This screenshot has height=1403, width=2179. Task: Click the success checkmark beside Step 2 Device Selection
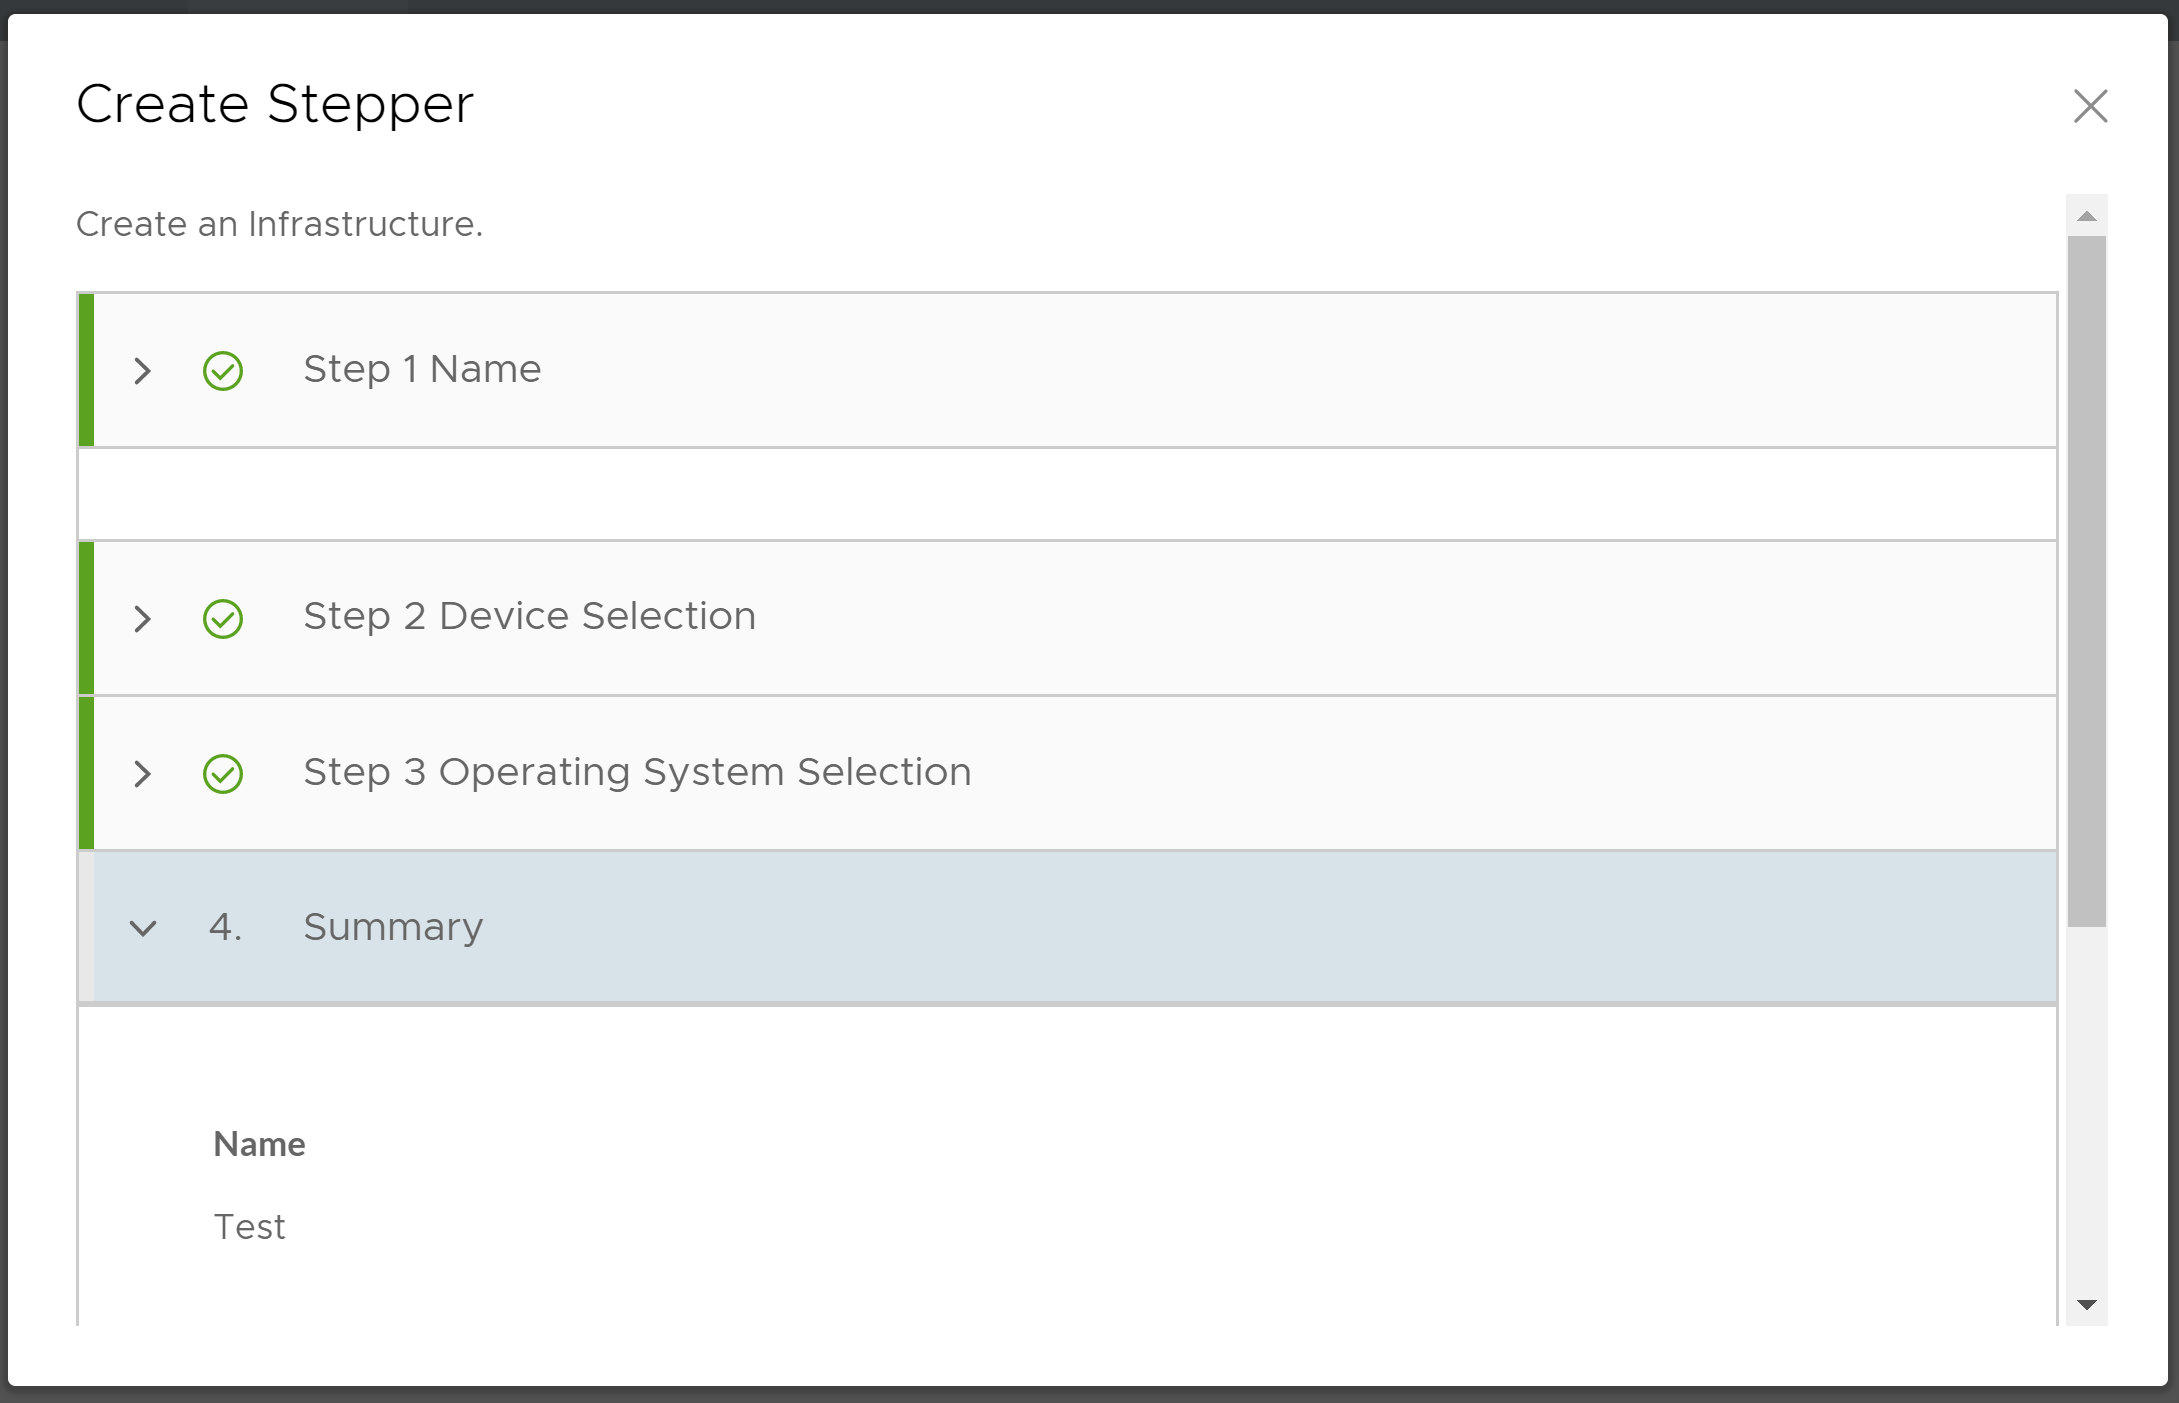224,619
